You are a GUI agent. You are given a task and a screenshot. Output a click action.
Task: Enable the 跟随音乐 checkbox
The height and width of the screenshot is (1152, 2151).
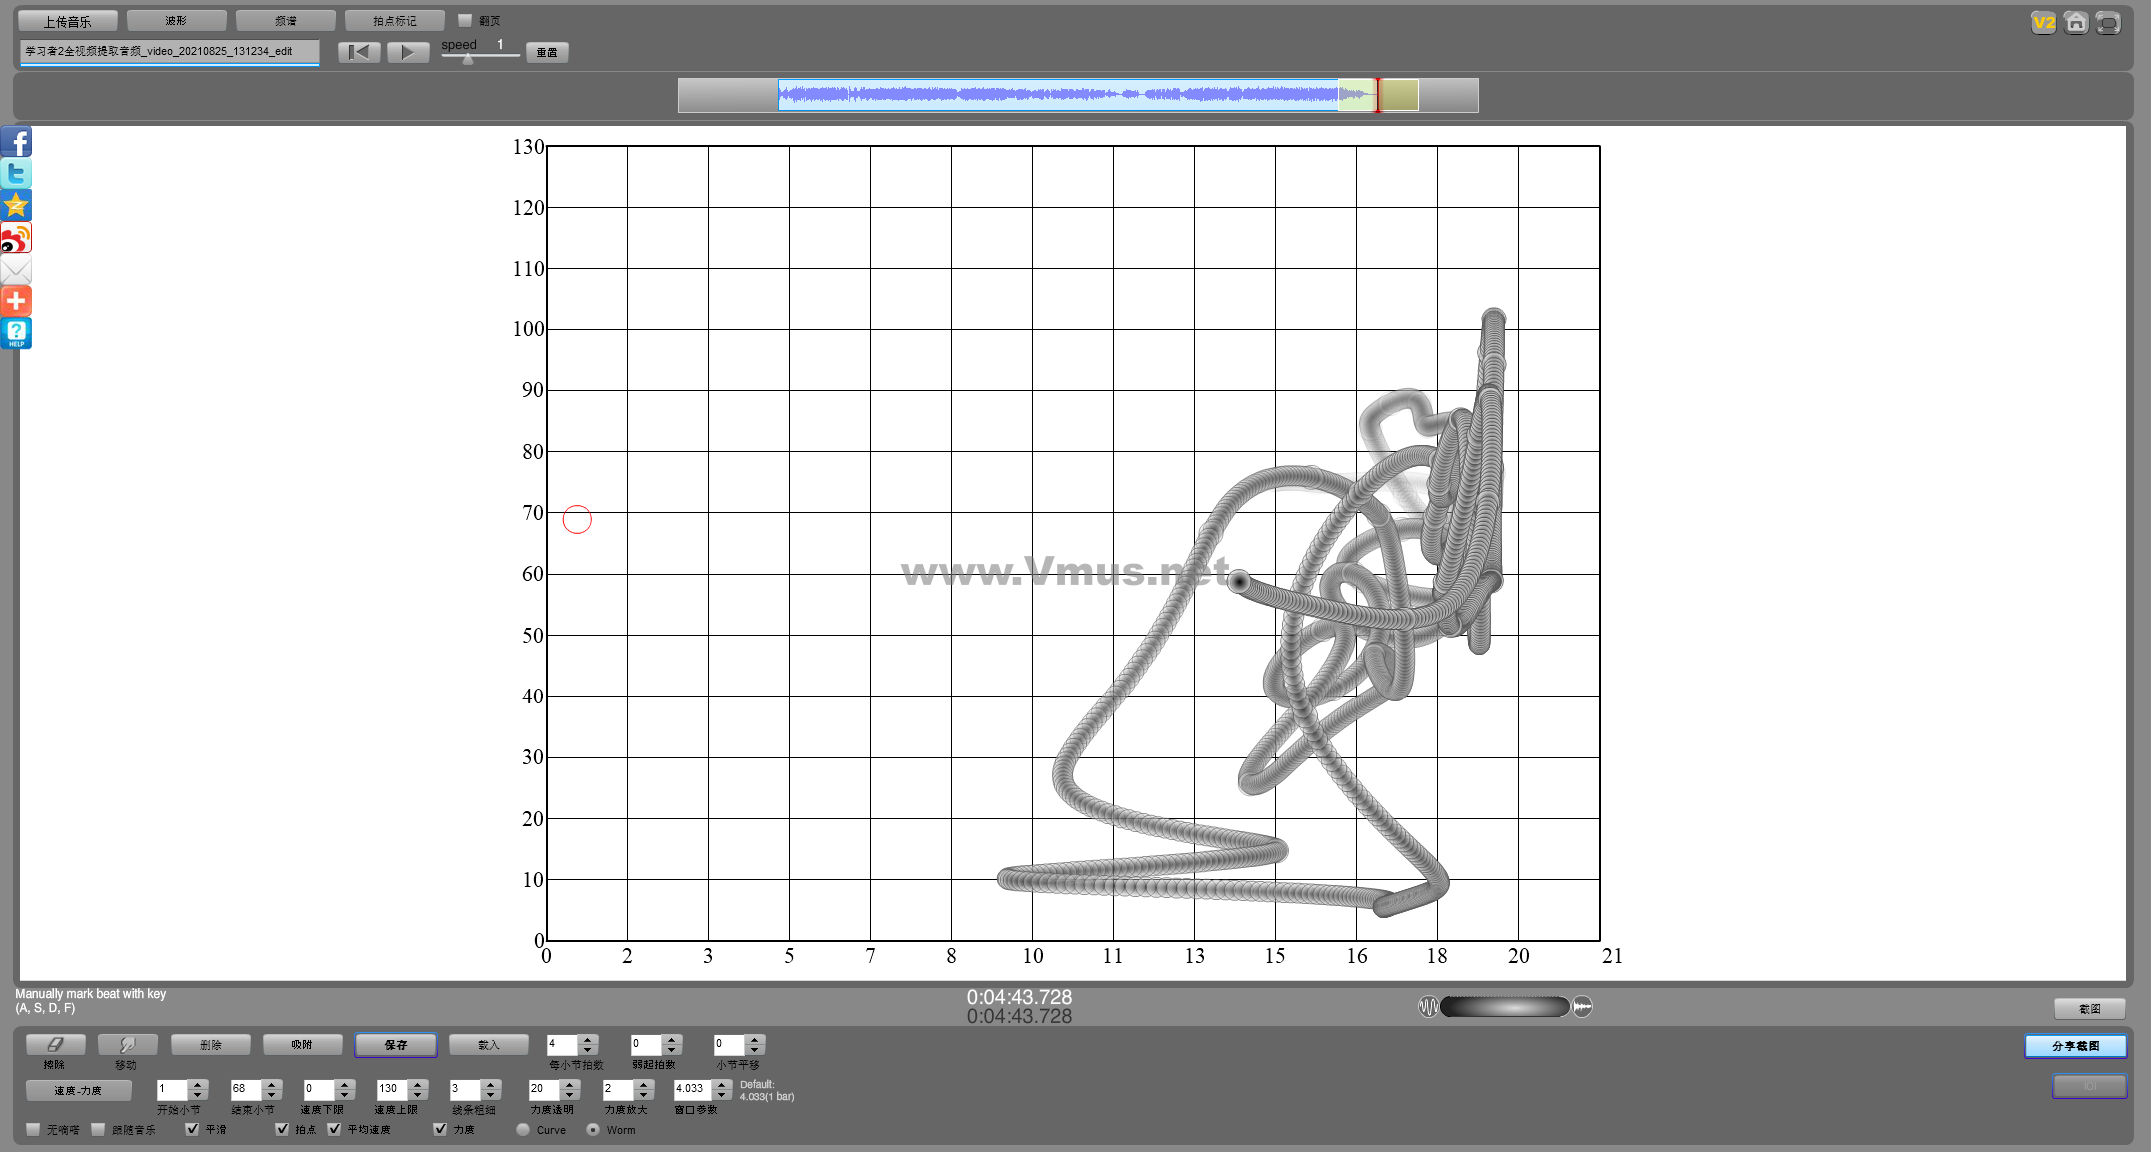click(98, 1129)
